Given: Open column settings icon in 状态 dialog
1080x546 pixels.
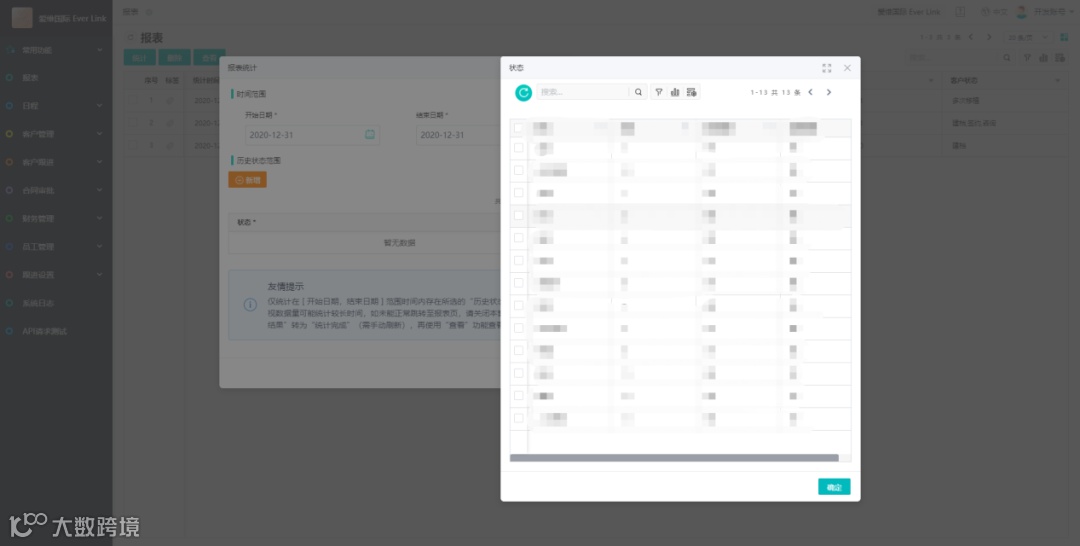Looking at the screenshot, I should point(692,92).
